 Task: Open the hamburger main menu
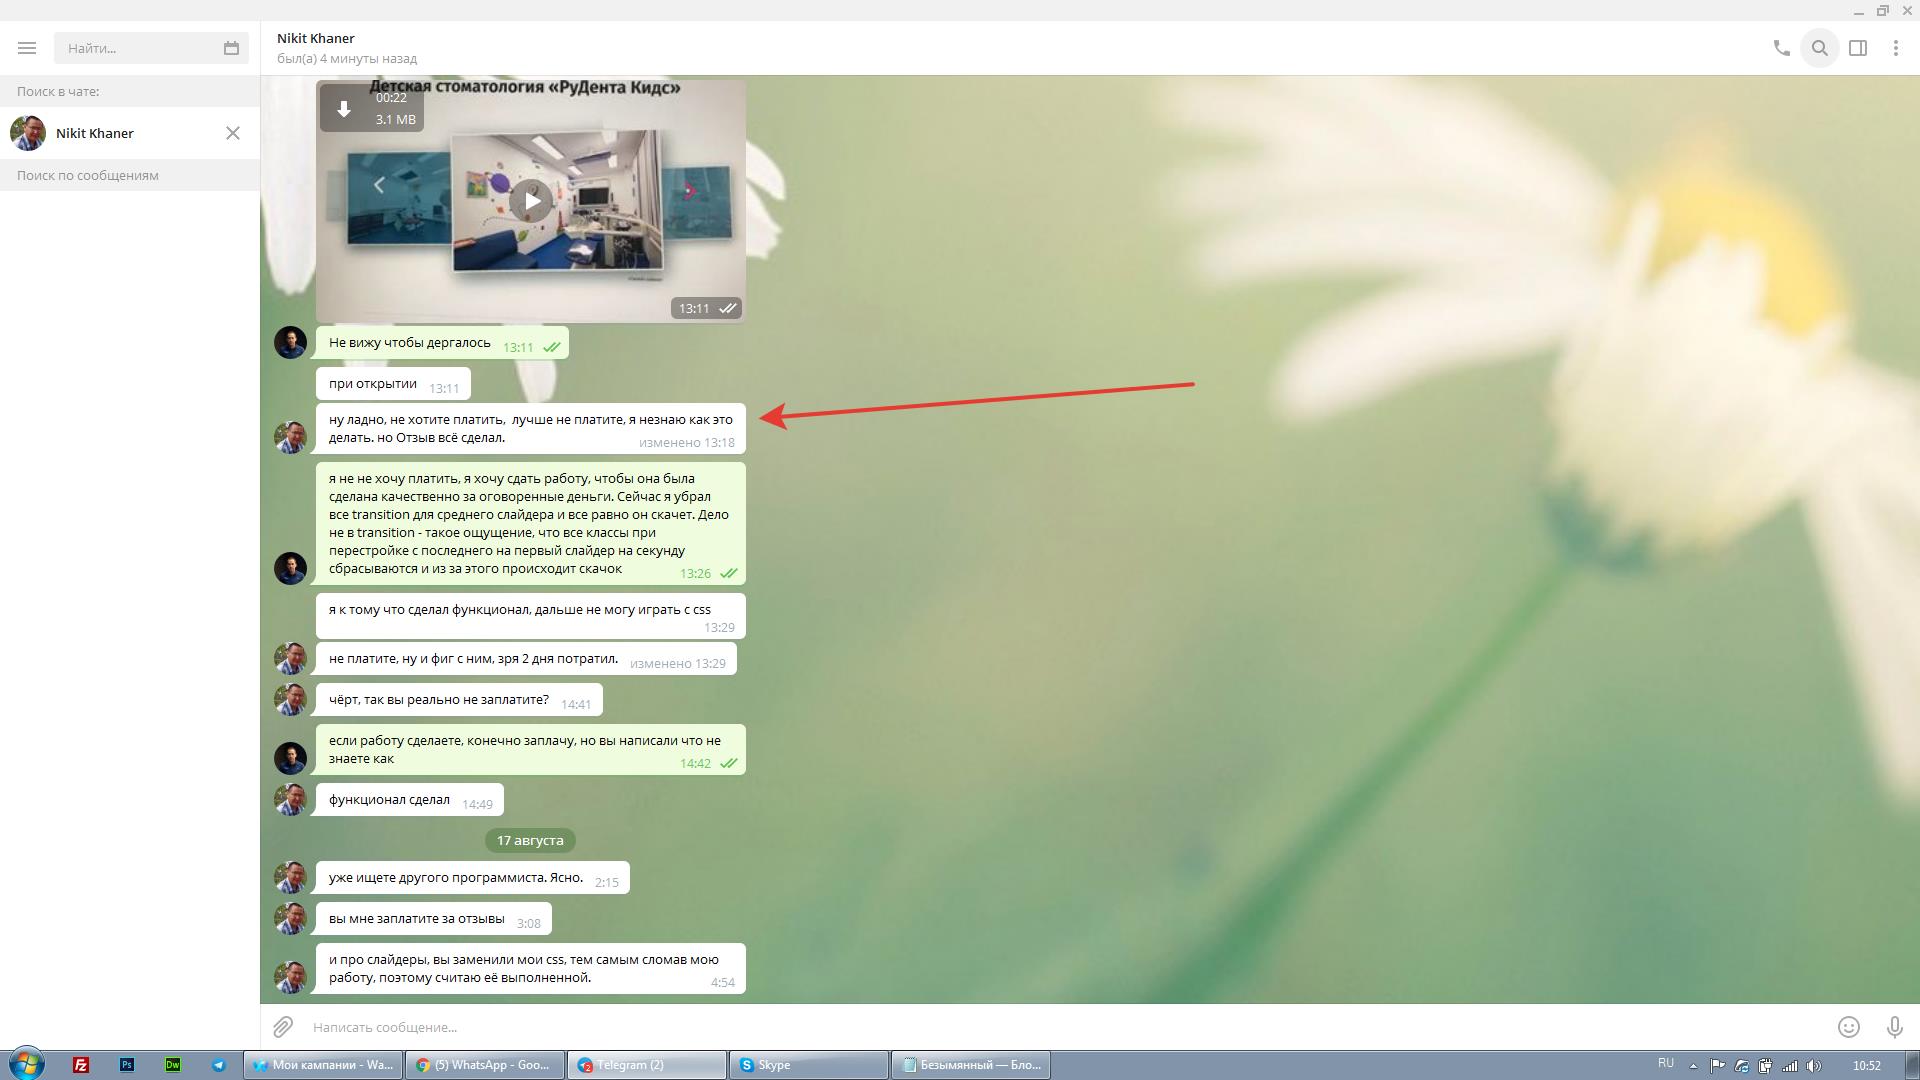[27, 48]
